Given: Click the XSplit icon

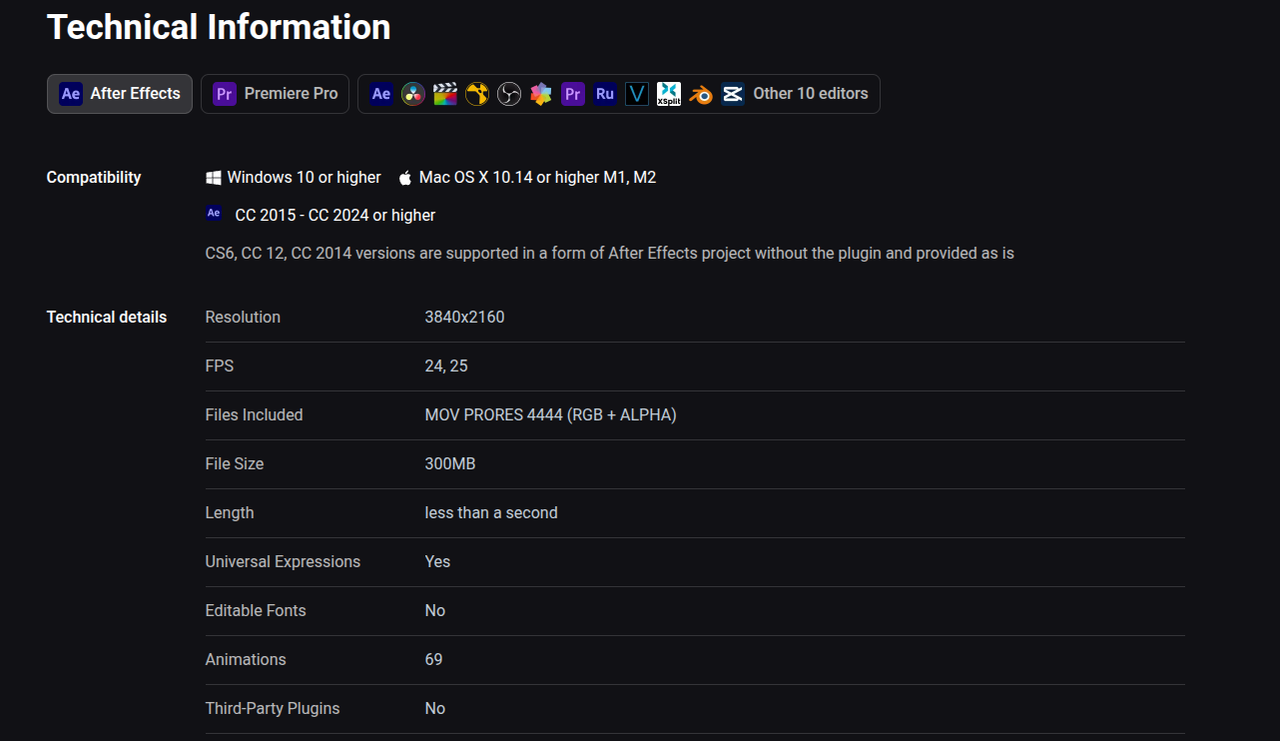Looking at the screenshot, I should click(669, 94).
